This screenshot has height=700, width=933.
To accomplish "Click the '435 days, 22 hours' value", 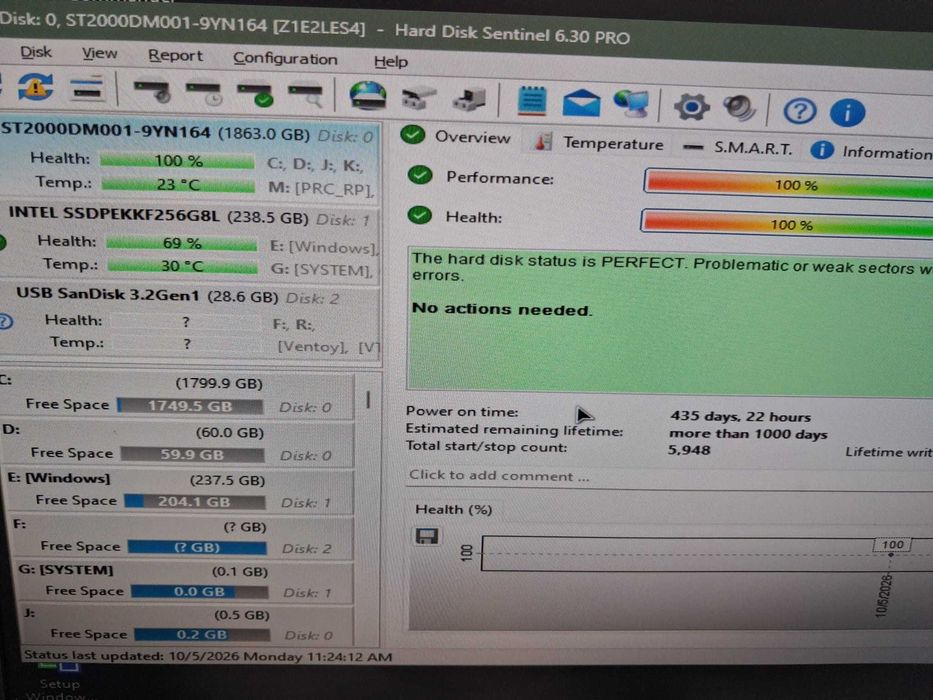I will (740, 416).
